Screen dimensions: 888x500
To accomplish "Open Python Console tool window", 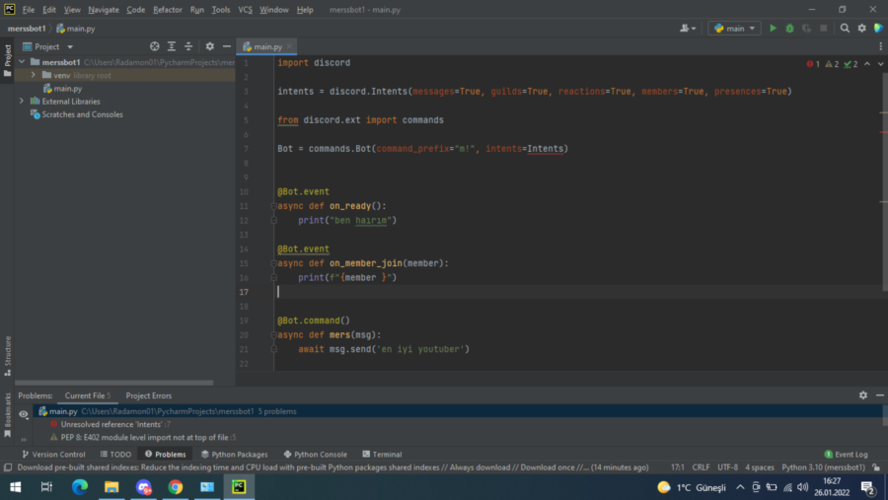I will pyautogui.click(x=315, y=454).
